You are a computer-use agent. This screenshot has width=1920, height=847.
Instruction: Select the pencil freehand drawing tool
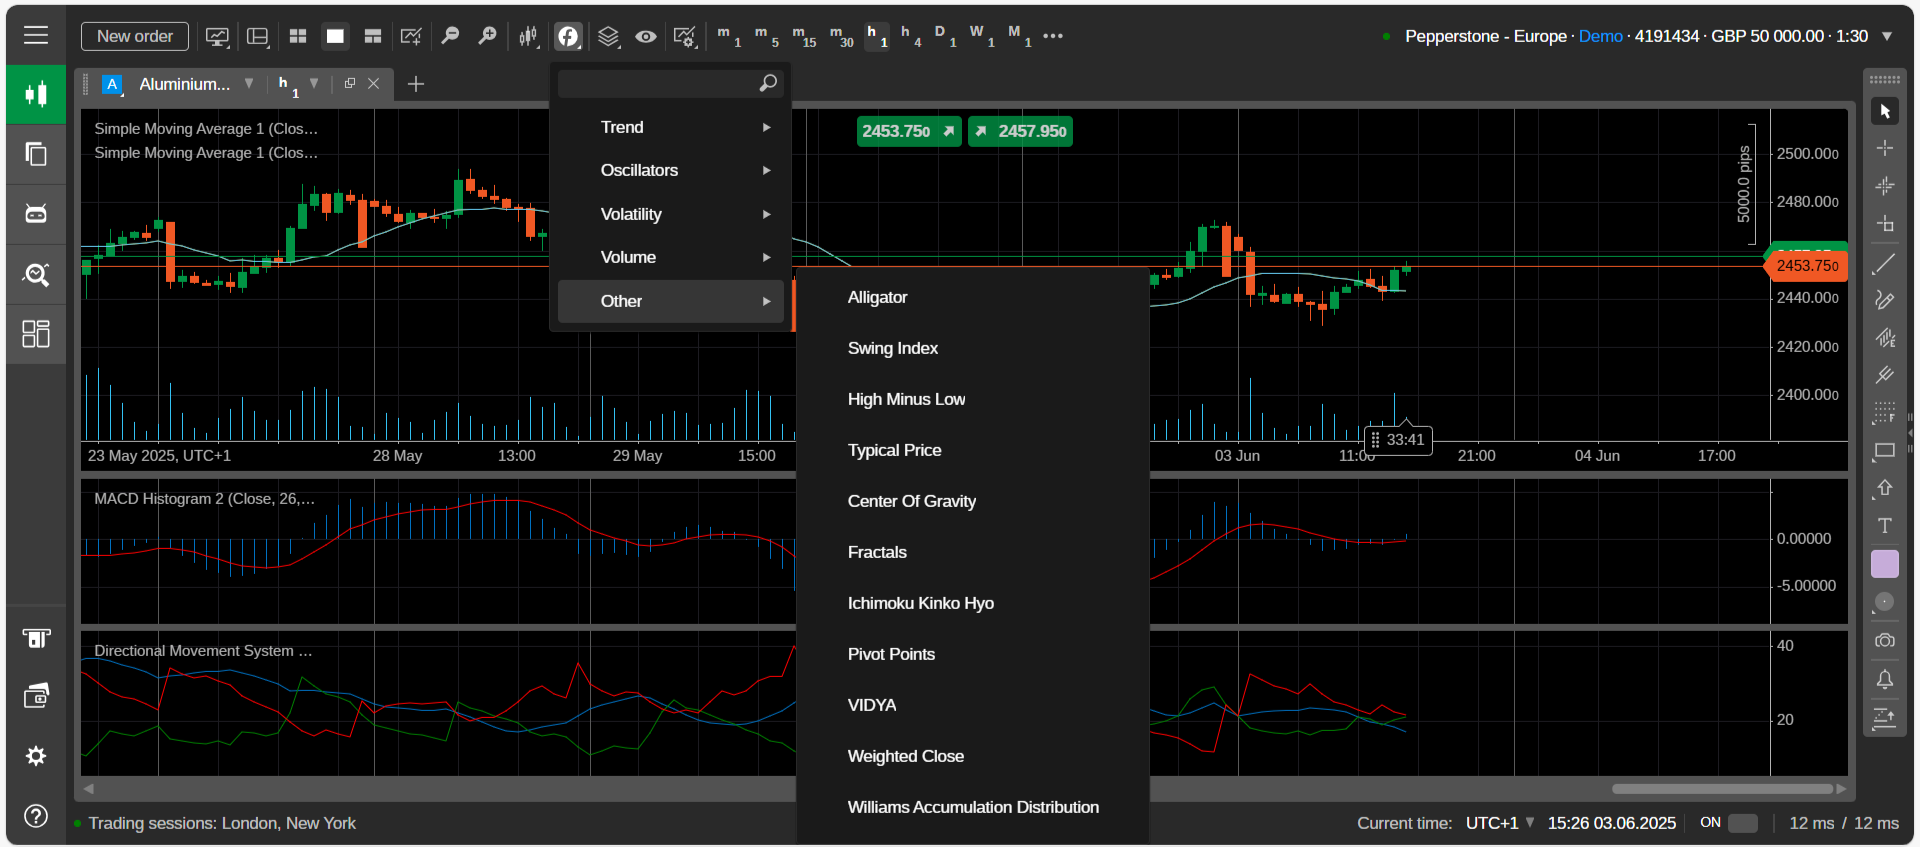click(x=1885, y=300)
